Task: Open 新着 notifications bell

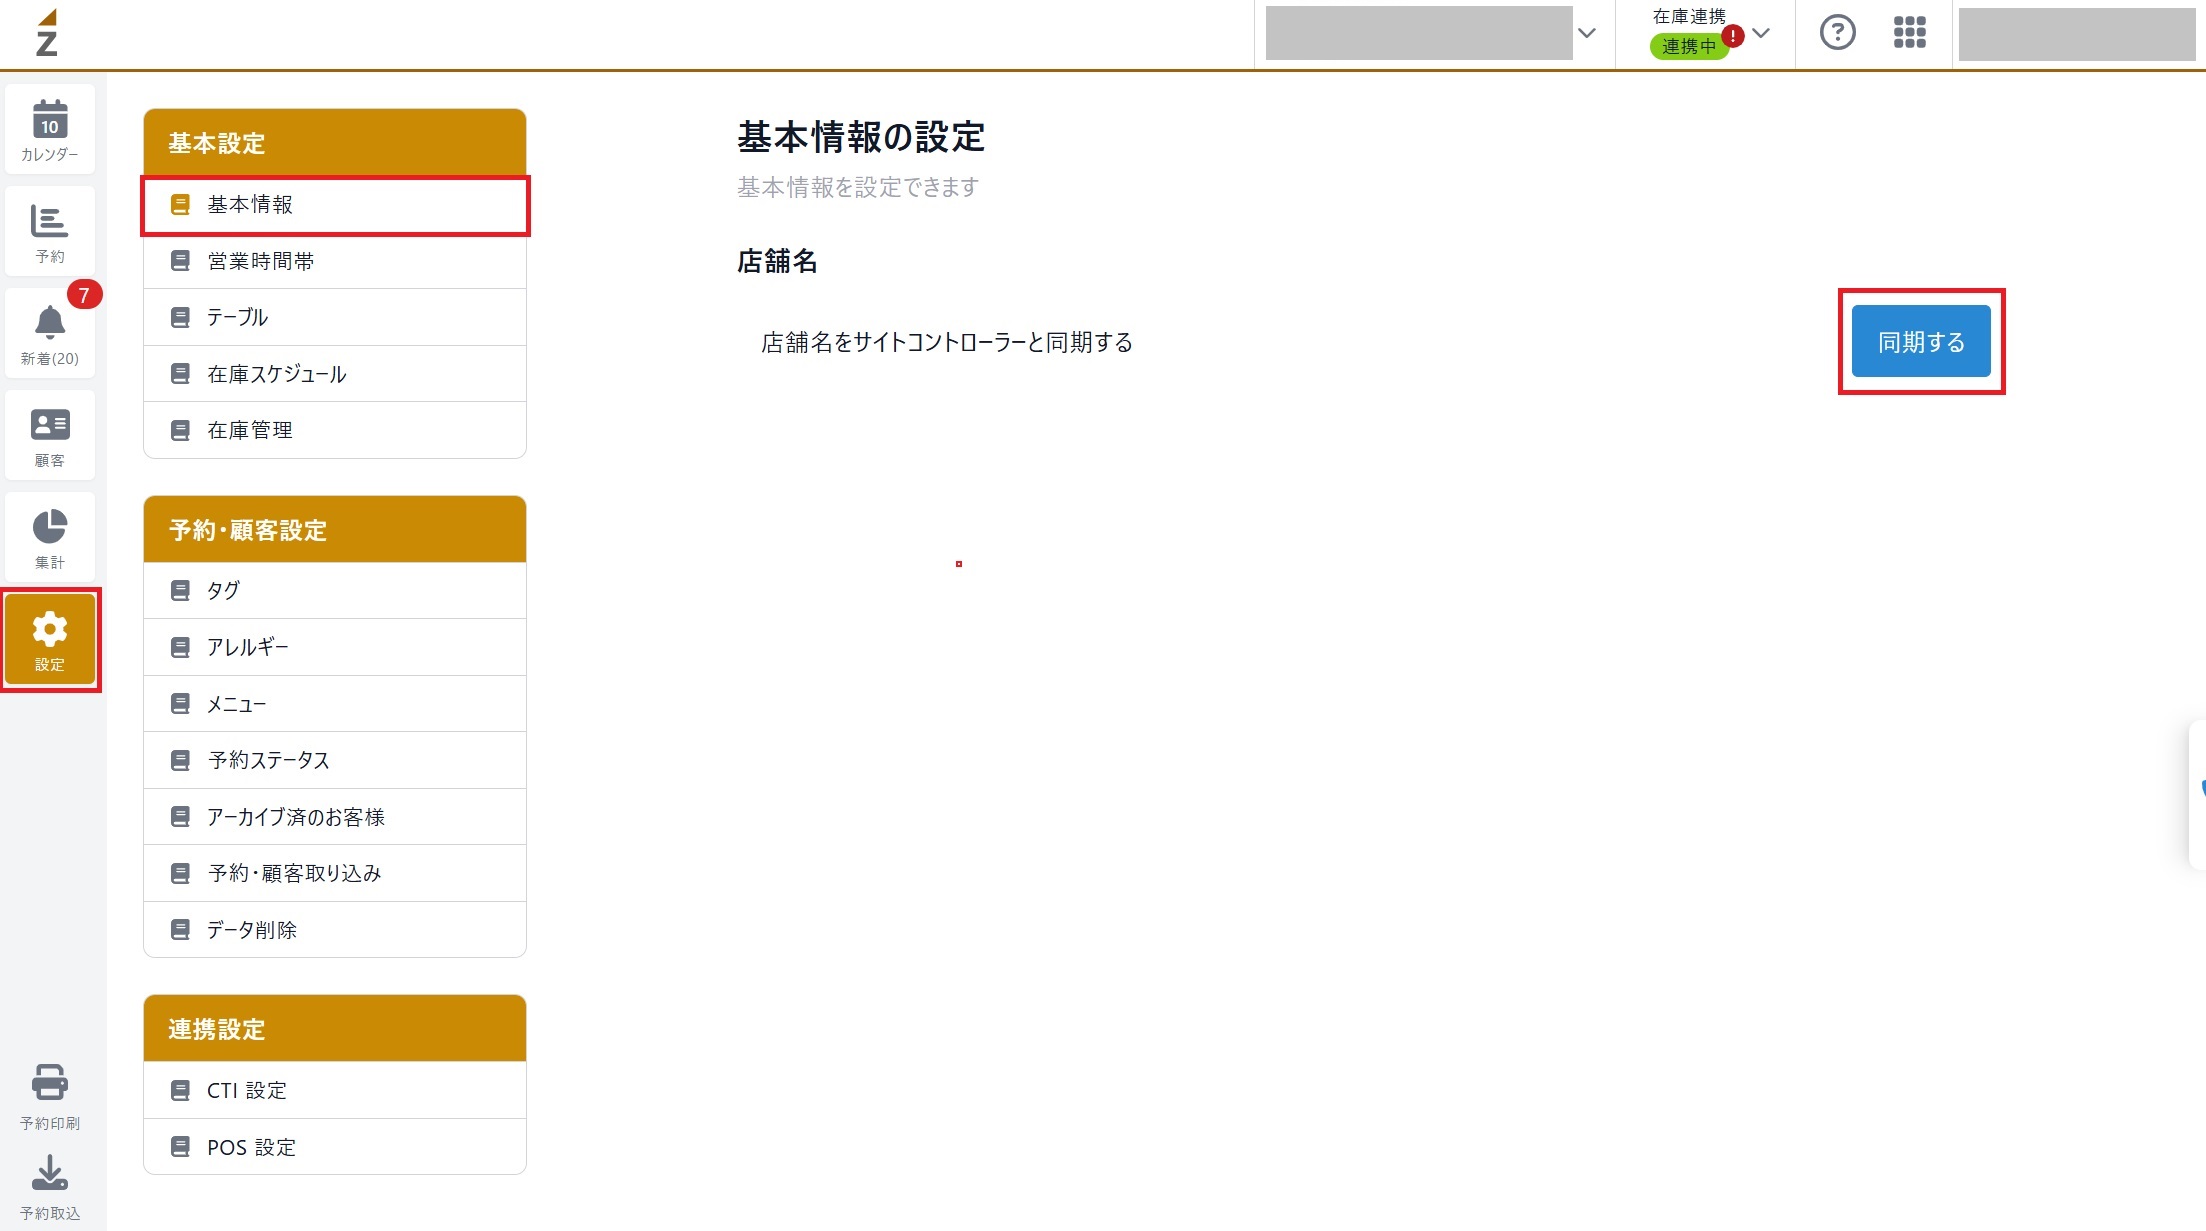Action: 50,334
